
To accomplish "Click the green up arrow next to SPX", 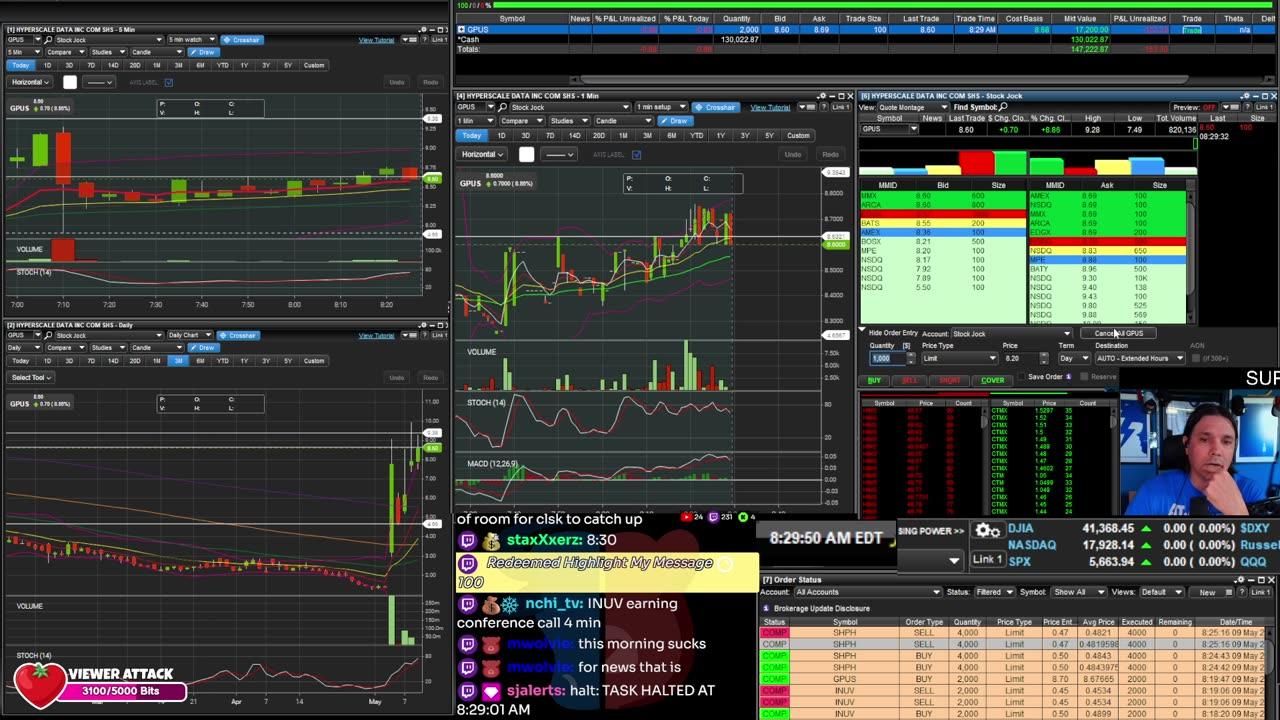I will (1146, 562).
